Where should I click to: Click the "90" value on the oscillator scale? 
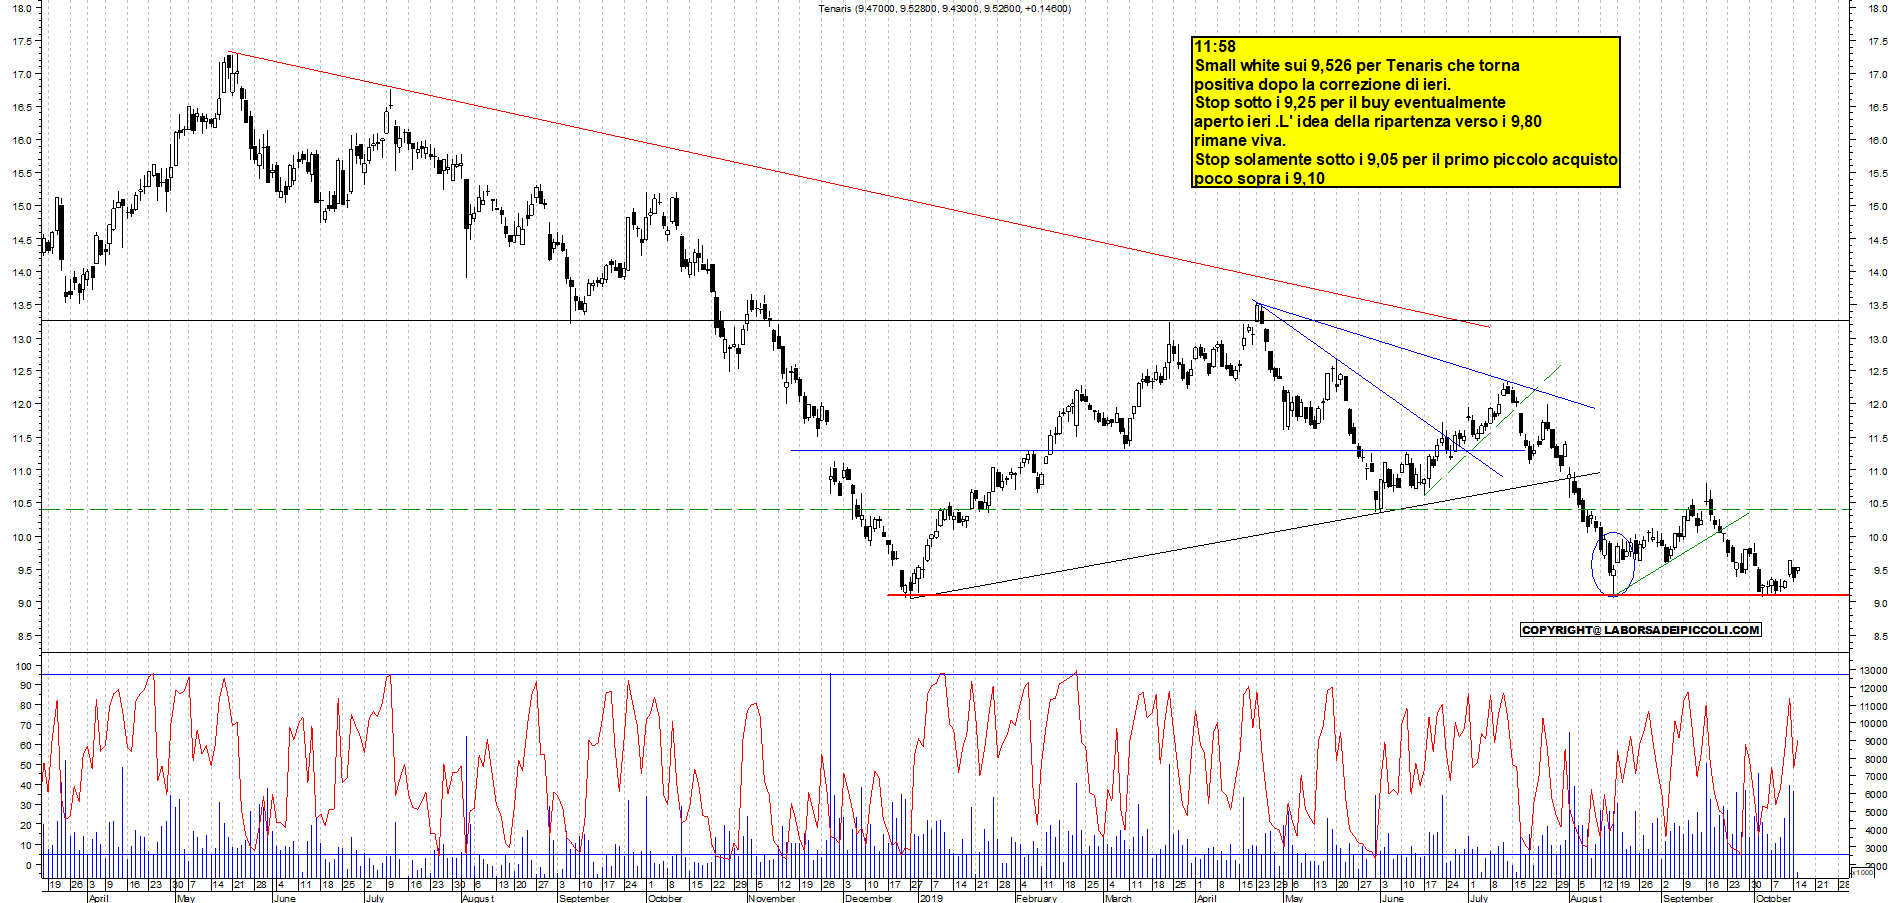(x=26, y=686)
